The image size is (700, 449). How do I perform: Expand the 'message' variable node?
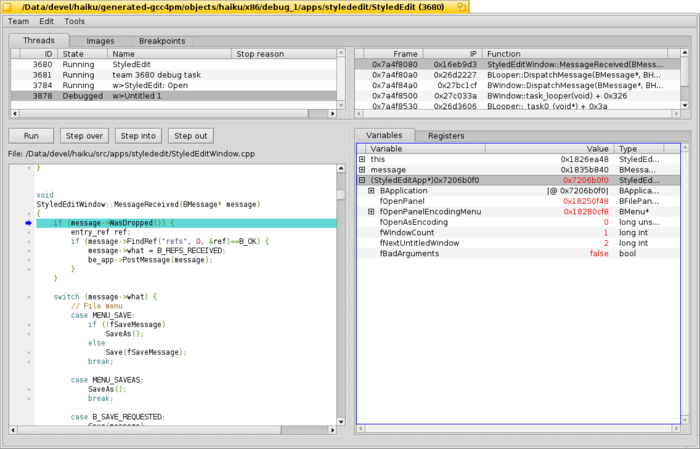[362, 170]
